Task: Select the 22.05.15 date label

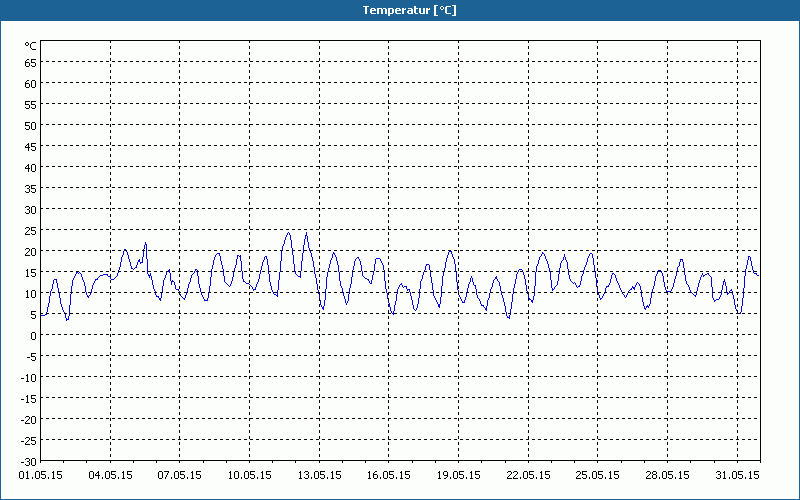Action: point(528,476)
